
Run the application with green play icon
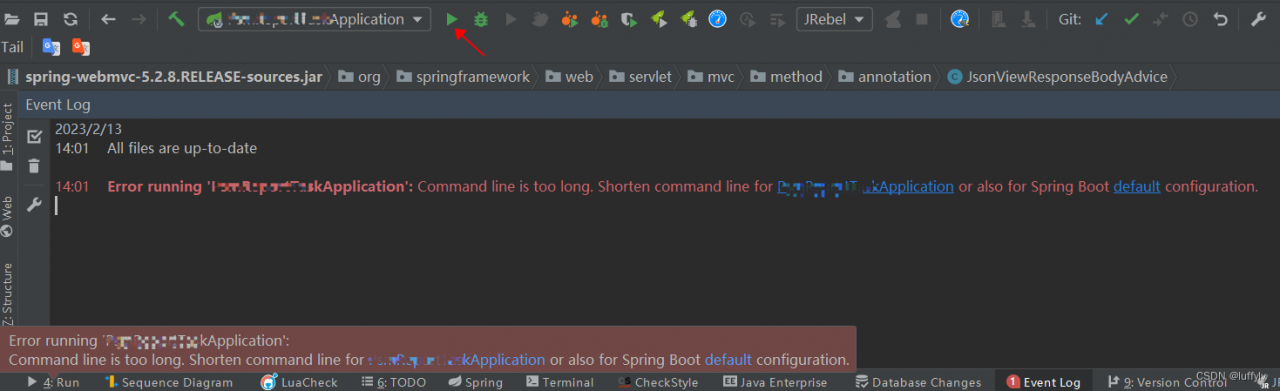[x=452, y=18]
